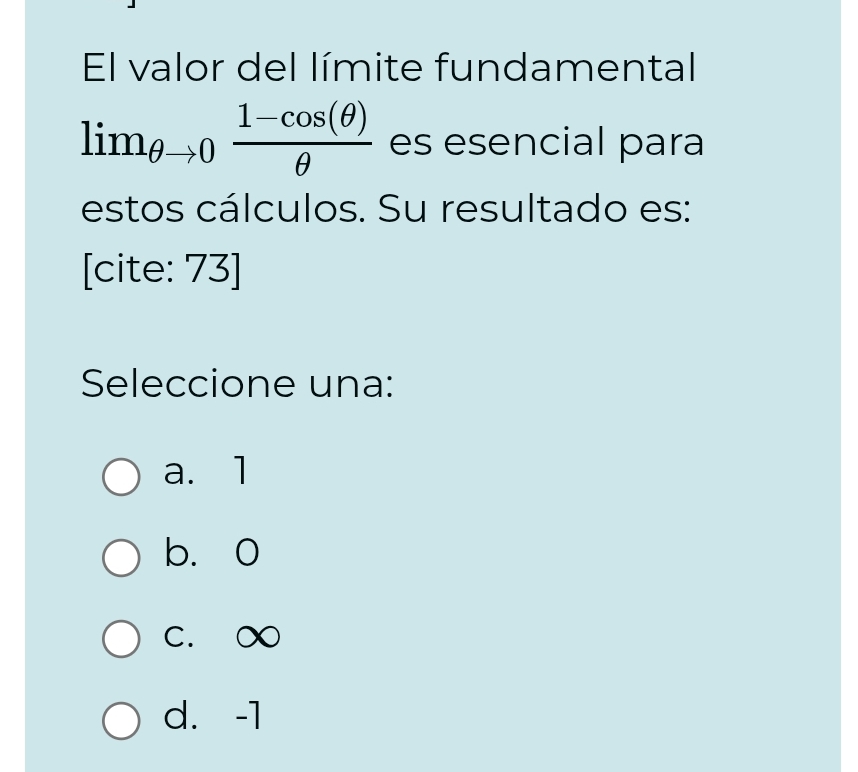The image size is (858, 772).
Task: Click the 'b.' option letter label
Action: tap(181, 552)
